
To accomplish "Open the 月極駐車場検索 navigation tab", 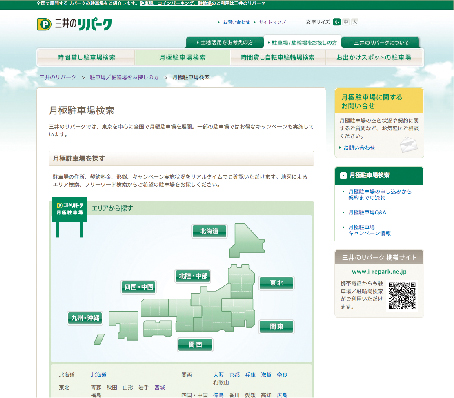I will click(183, 57).
